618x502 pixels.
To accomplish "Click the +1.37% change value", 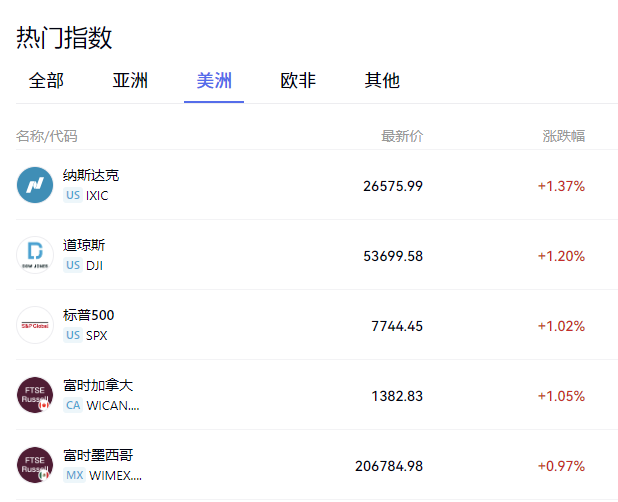I will tap(561, 186).
